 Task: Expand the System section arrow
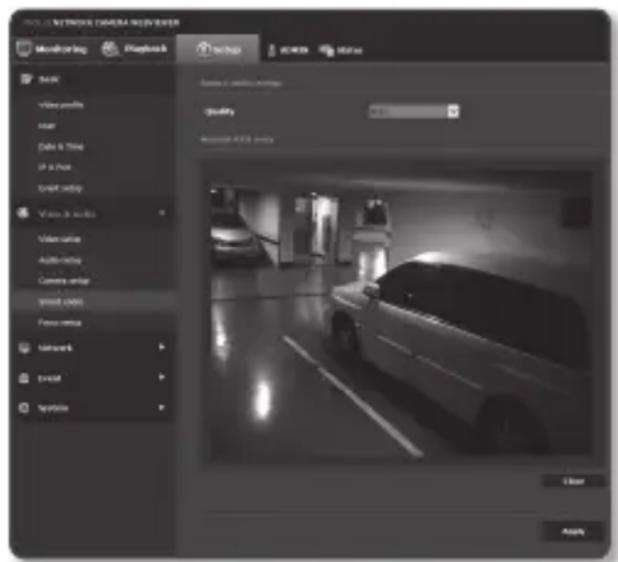pyautogui.click(x=162, y=407)
